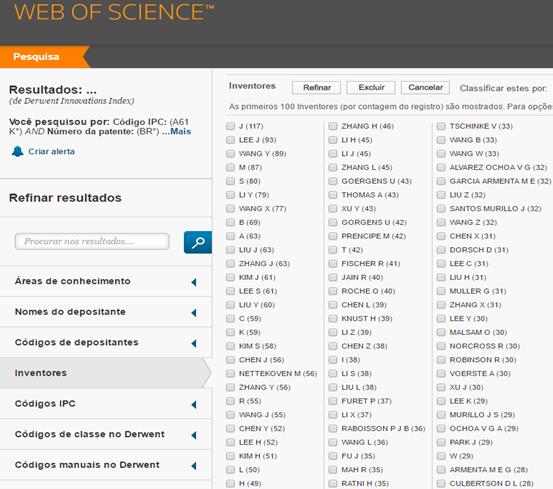Expand Códigos manuais no Derwent arrow
Screen dimensions: 553x489
click(194, 466)
